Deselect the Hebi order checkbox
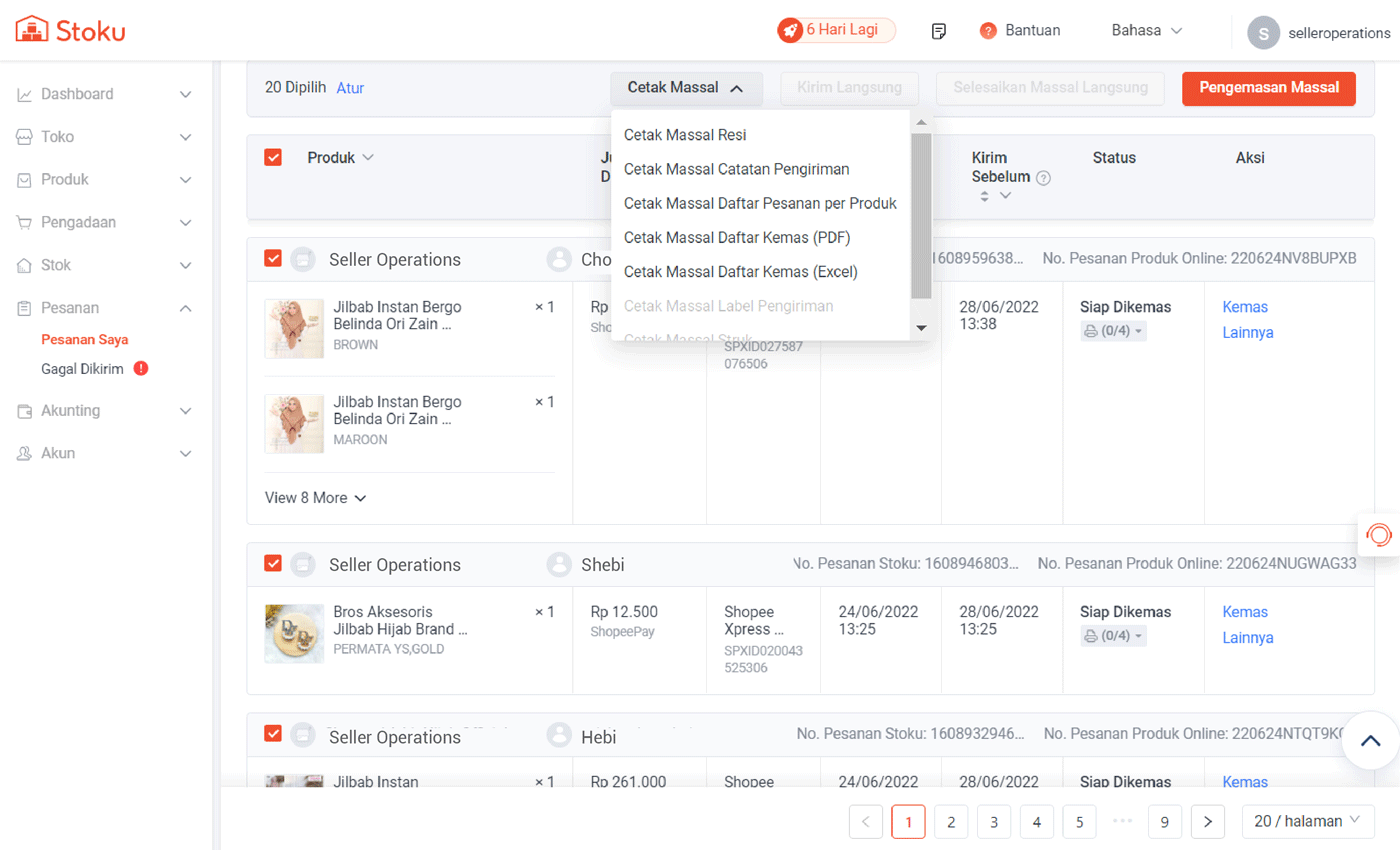 point(273,734)
